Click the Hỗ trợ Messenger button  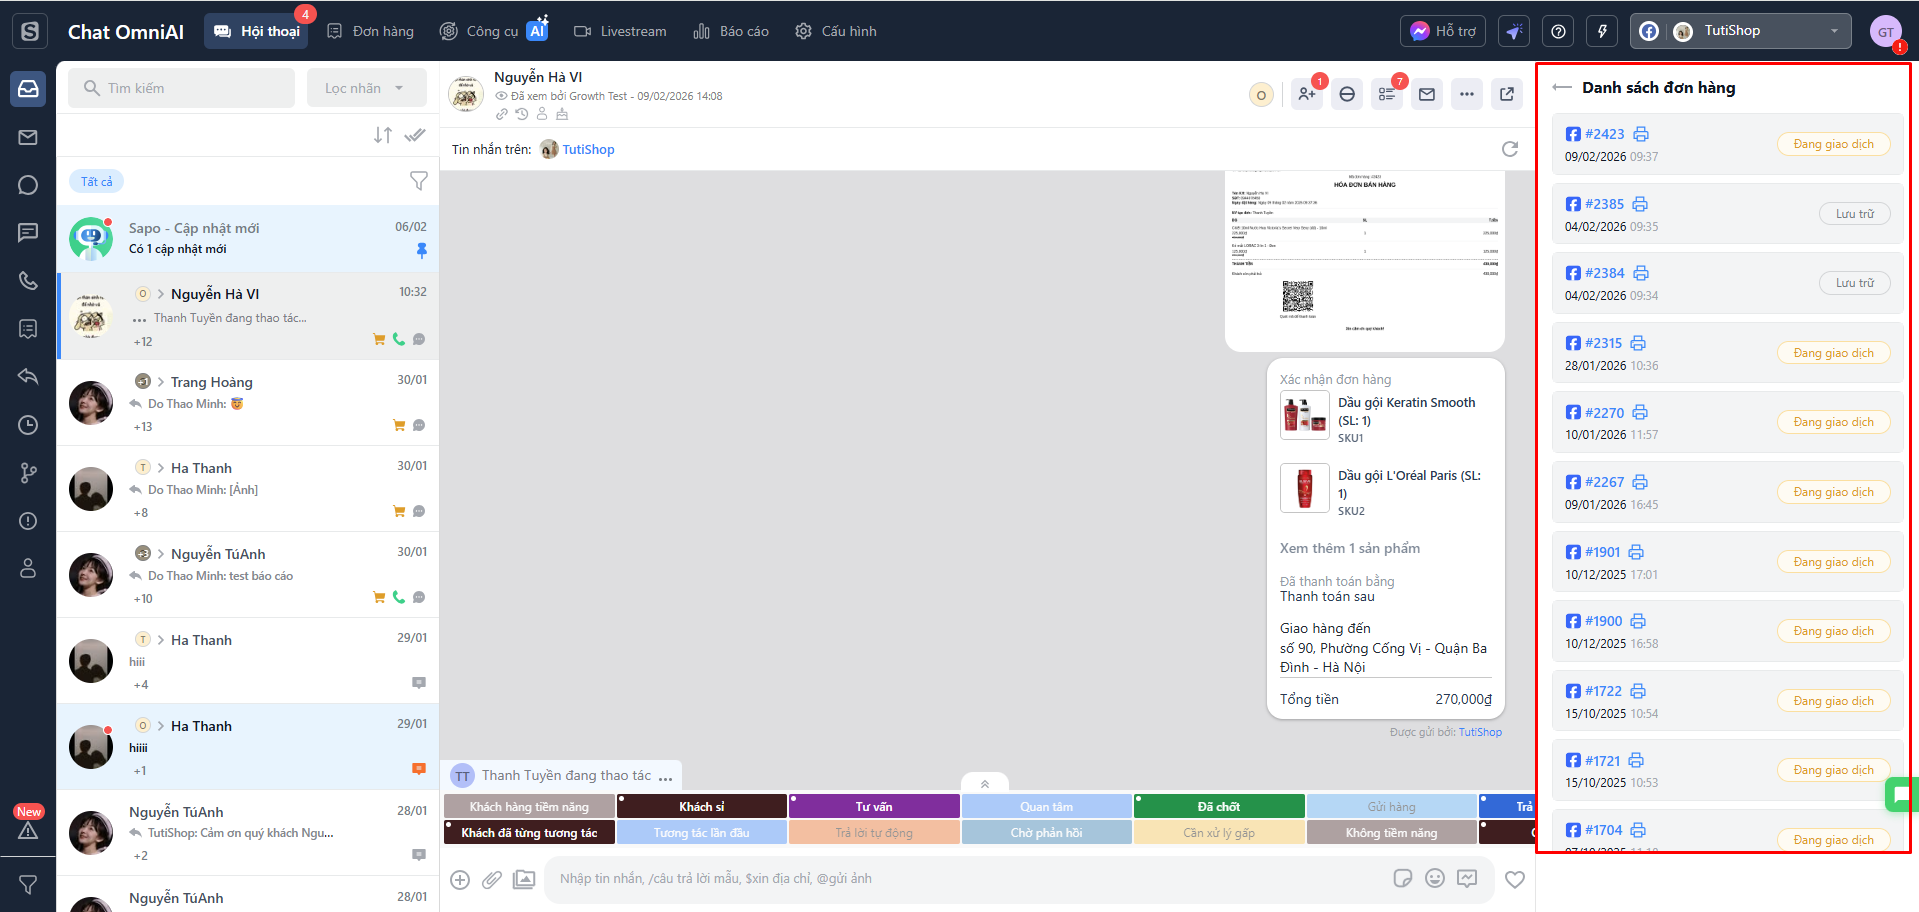(1443, 31)
